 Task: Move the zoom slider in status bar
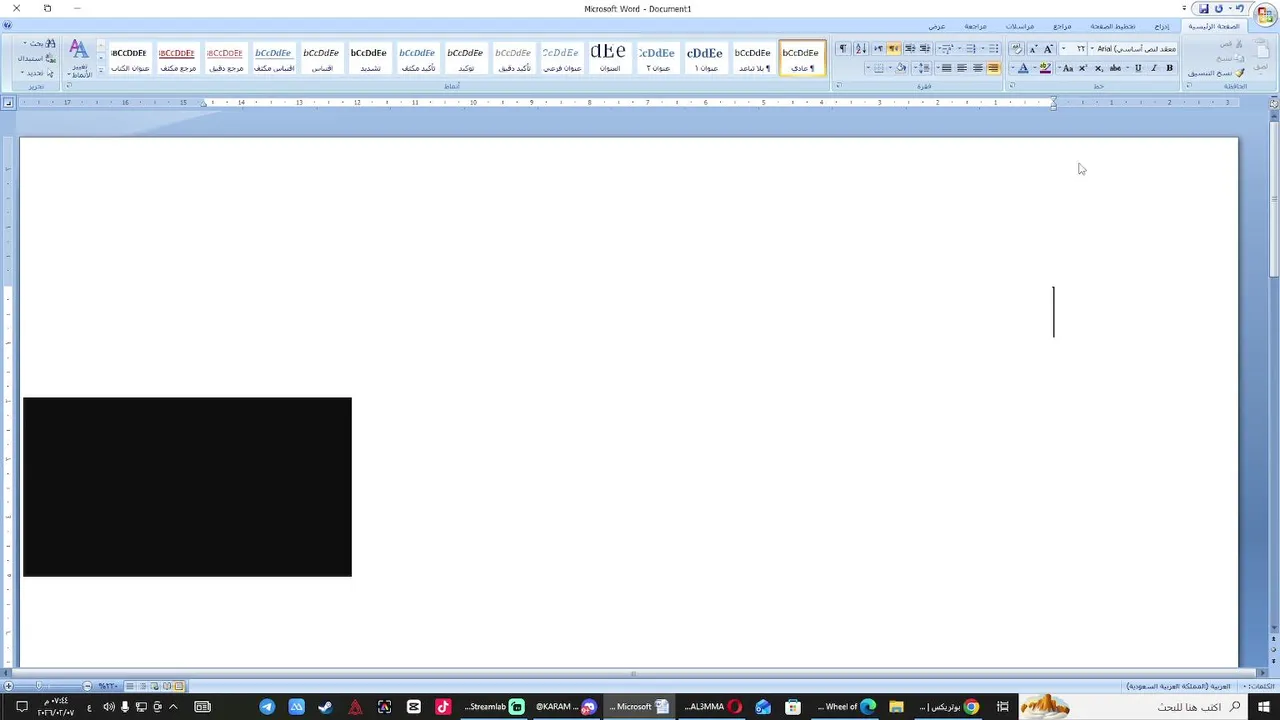(x=40, y=686)
